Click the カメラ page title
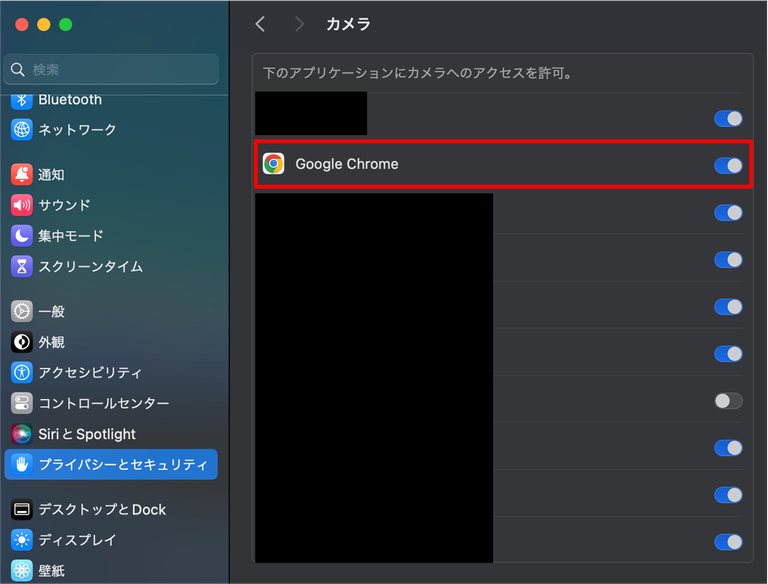This screenshot has width=768, height=584. click(x=348, y=24)
